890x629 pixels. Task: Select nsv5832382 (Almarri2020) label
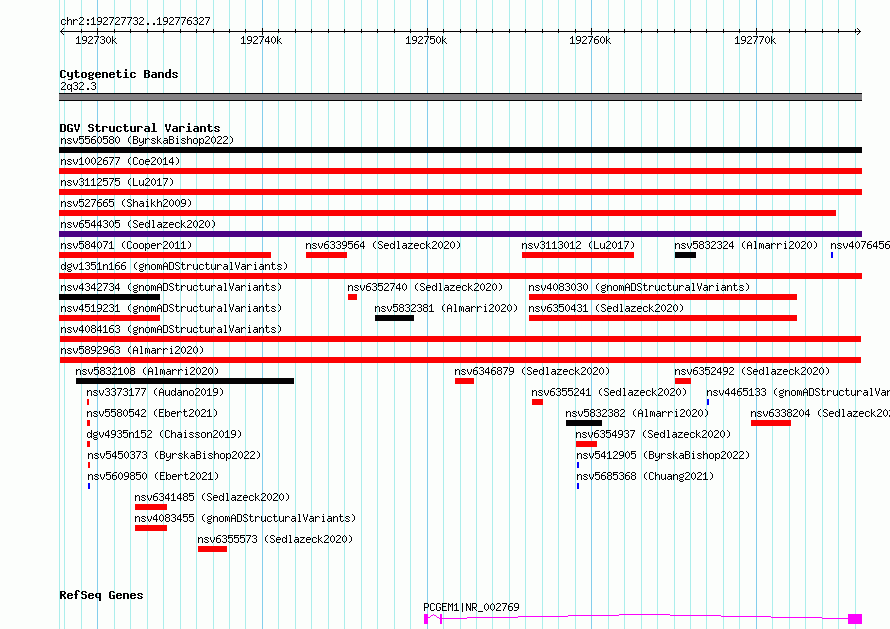click(x=637, y=413)
